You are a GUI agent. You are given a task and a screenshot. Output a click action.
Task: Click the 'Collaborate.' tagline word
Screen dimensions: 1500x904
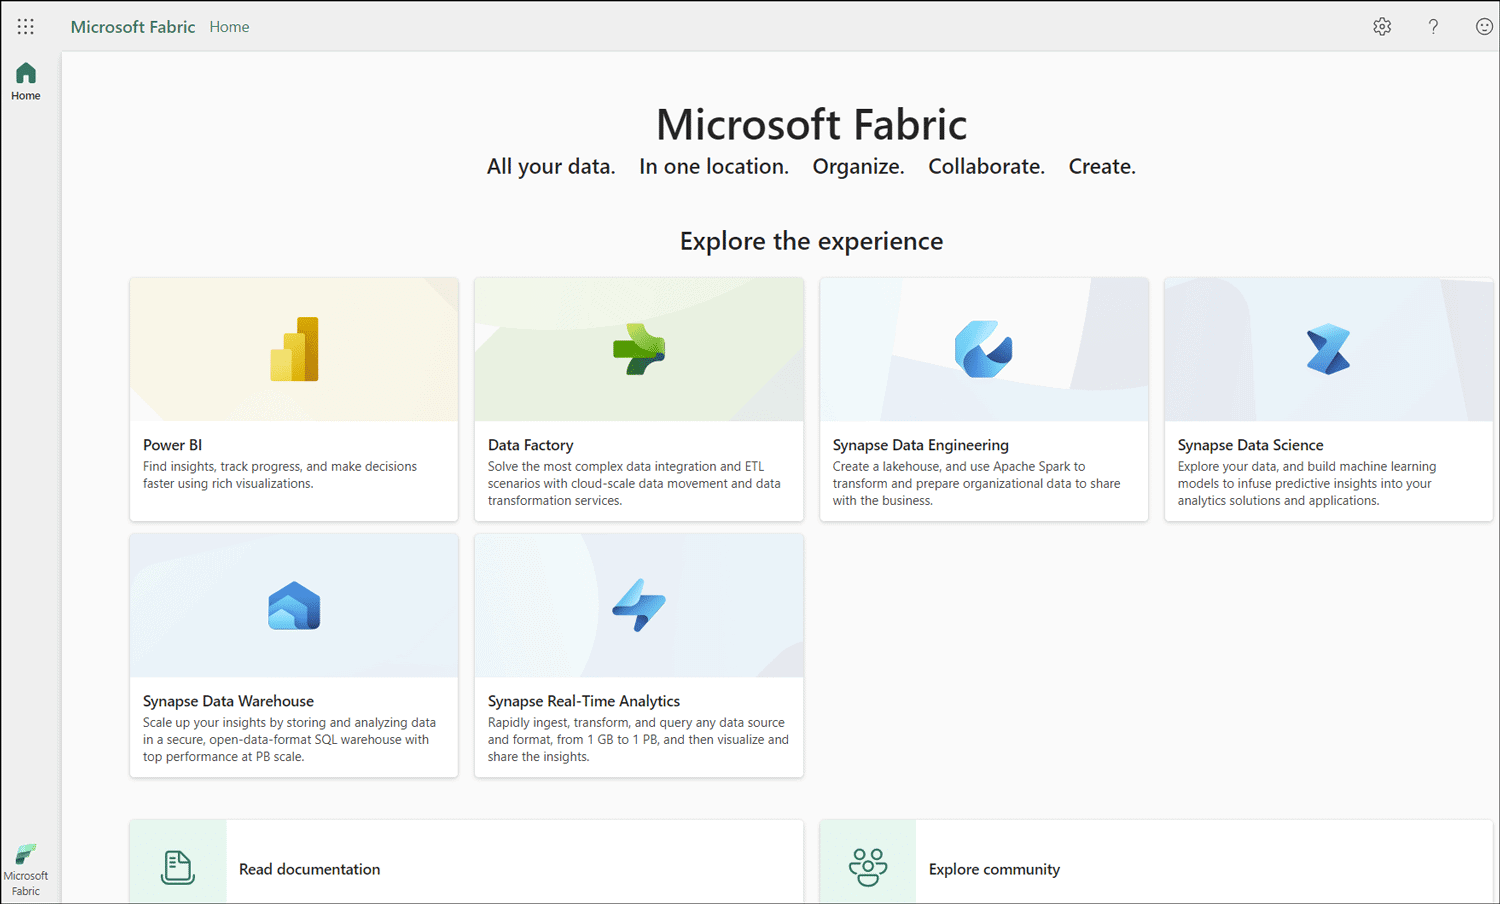(986, 167)
